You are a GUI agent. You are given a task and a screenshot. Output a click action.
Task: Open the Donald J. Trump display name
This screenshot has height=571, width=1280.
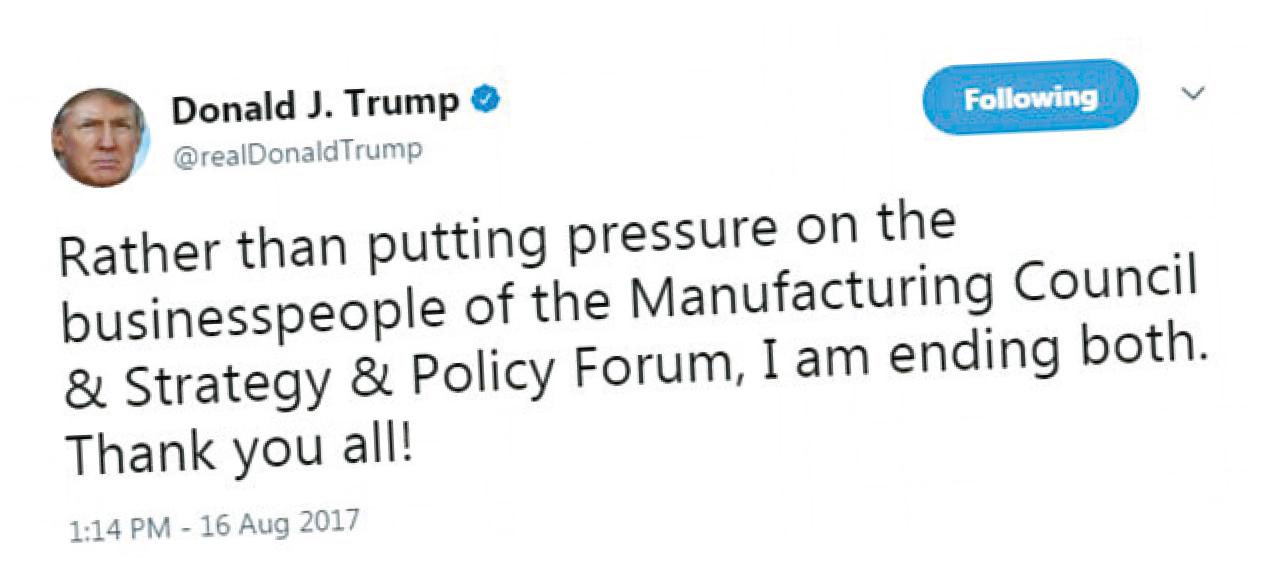(x=315, y=106)
